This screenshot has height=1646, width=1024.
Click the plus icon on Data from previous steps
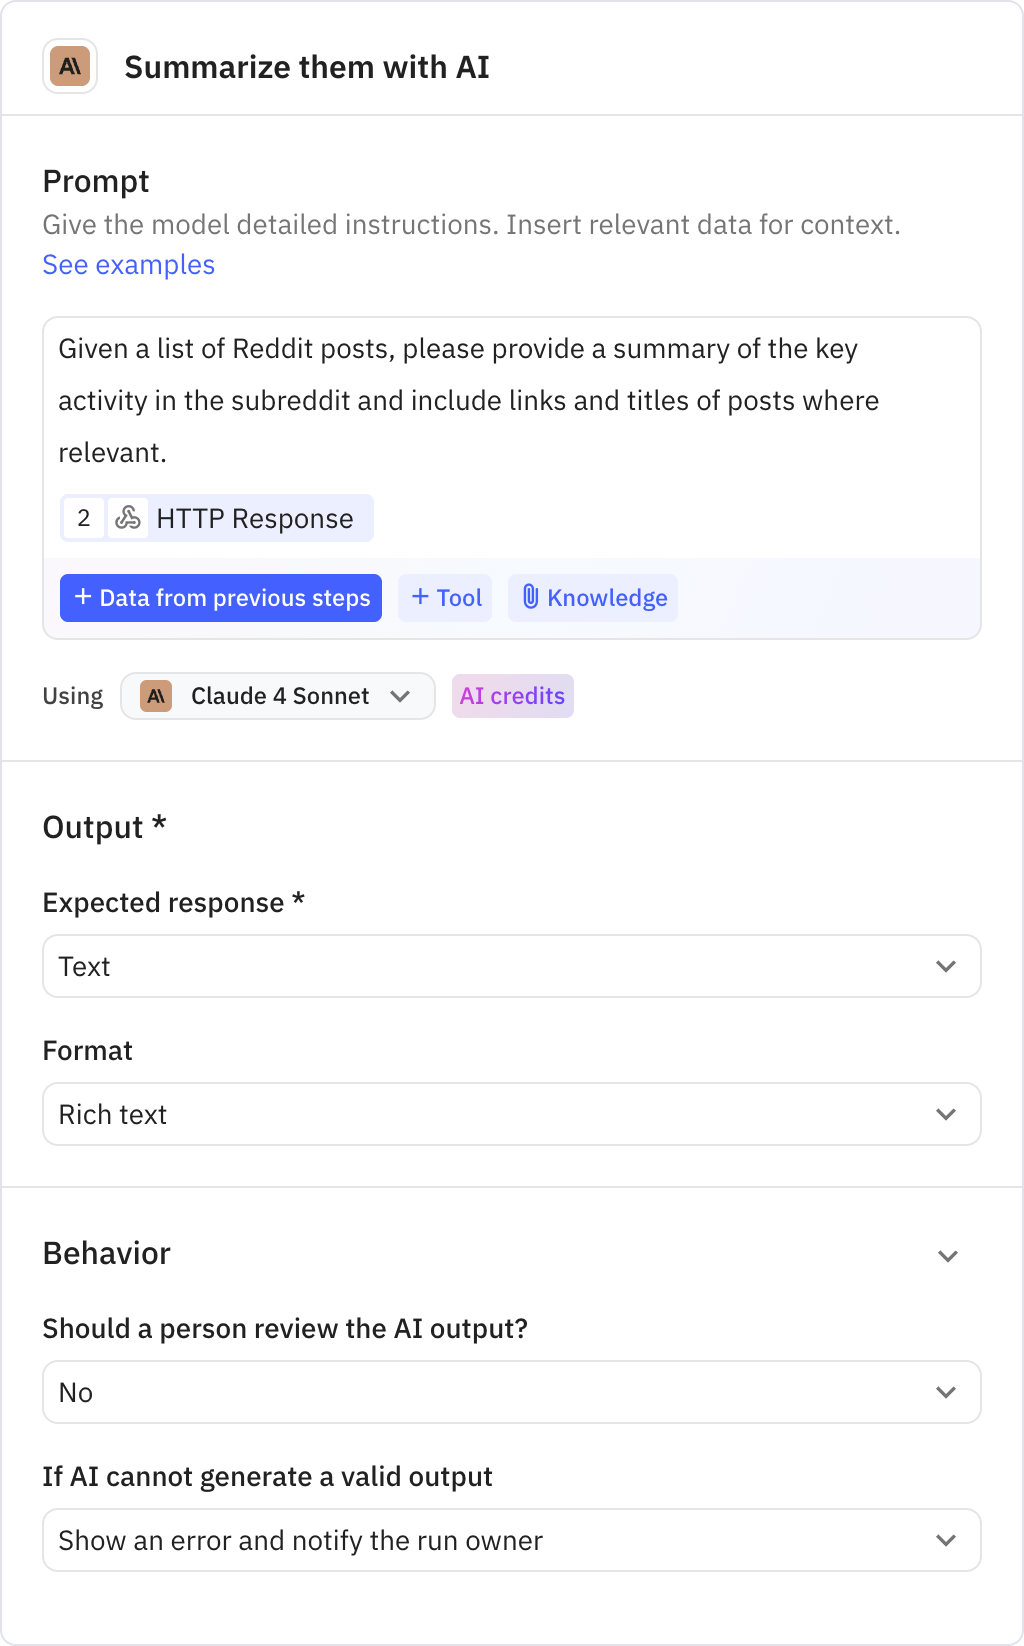[82, 597]
